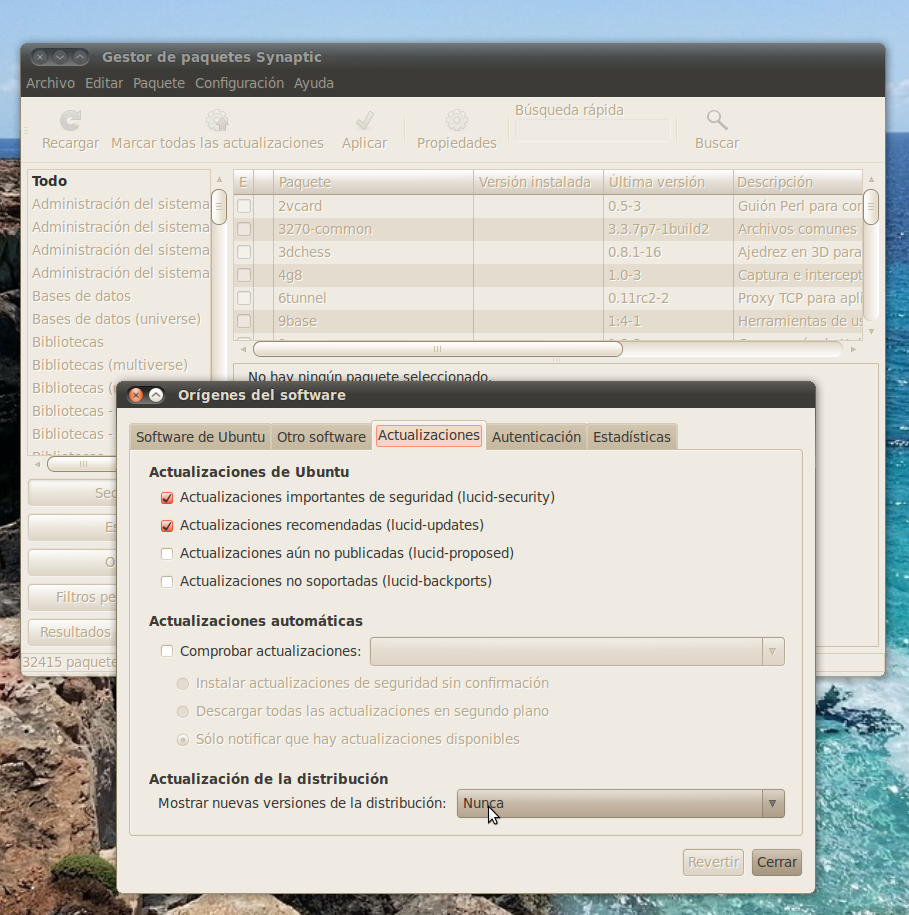The image size is (909, 915).
Task: Click the package list scroll-down arrow
Action: click(871, 331)
